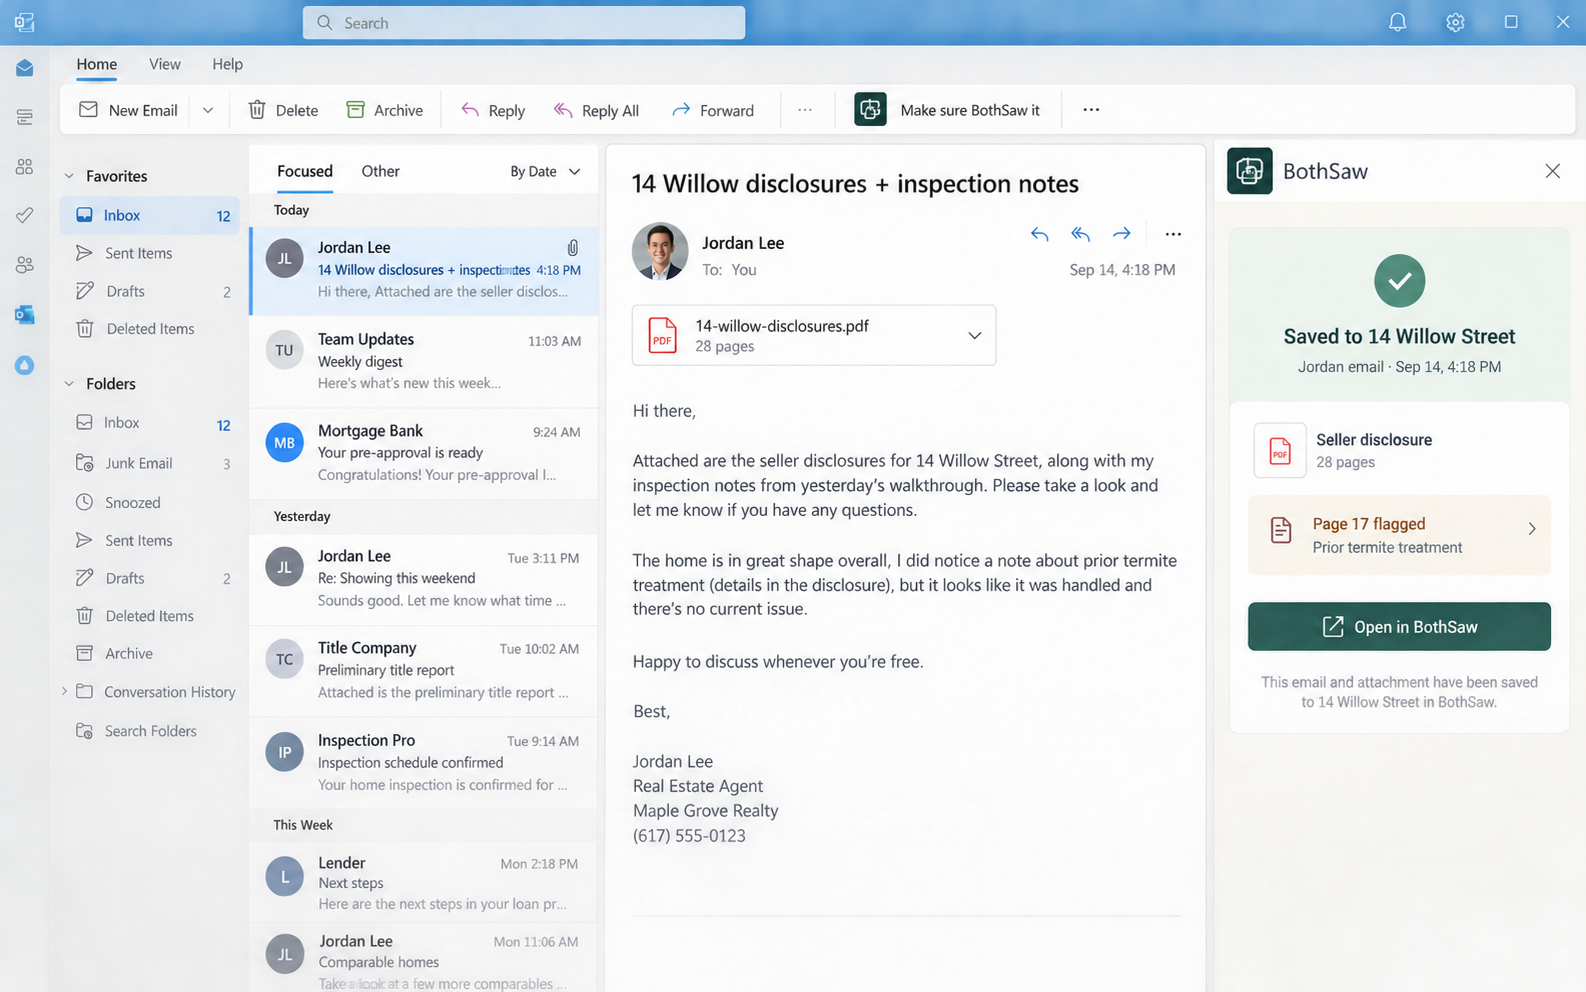Expand Conversation History folder
Image resolution: width=1586 pixels, height=992 pixels.
click(64, 691)
